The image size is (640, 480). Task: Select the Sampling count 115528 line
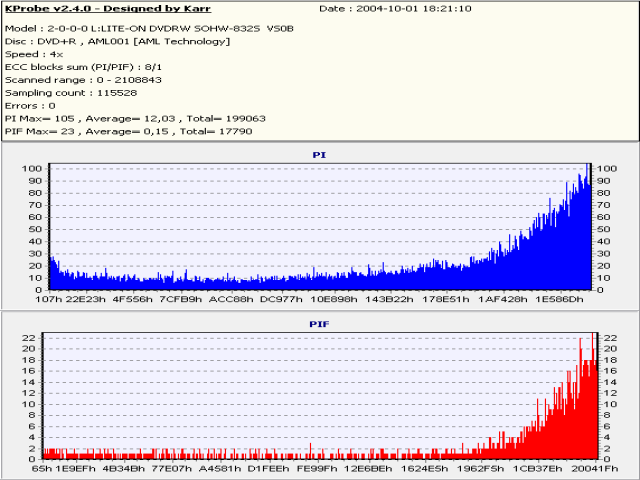[71, 93]
